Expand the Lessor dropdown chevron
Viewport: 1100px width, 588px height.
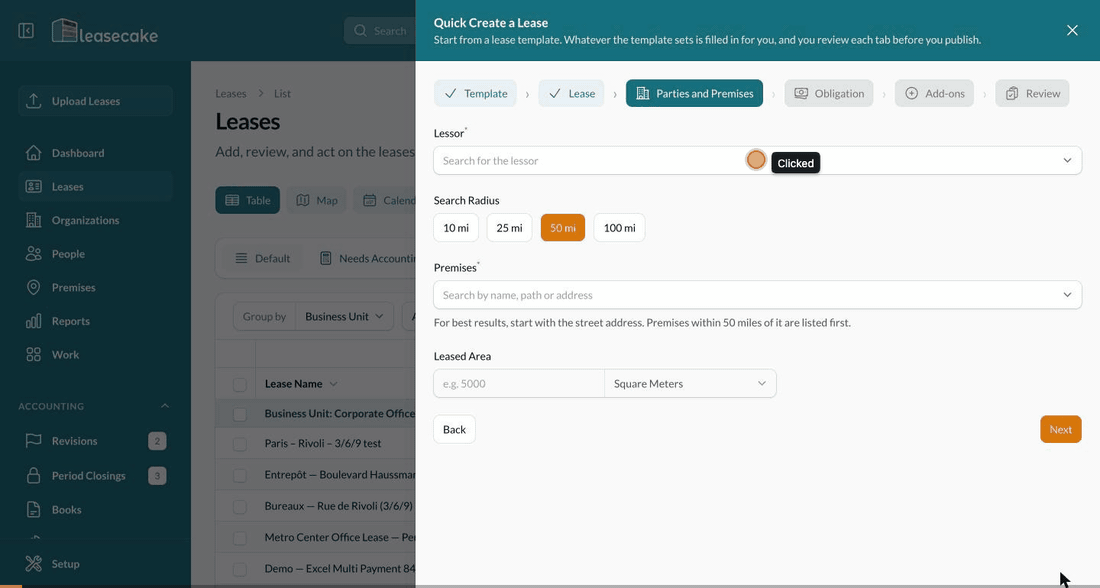click(1067, 161)
